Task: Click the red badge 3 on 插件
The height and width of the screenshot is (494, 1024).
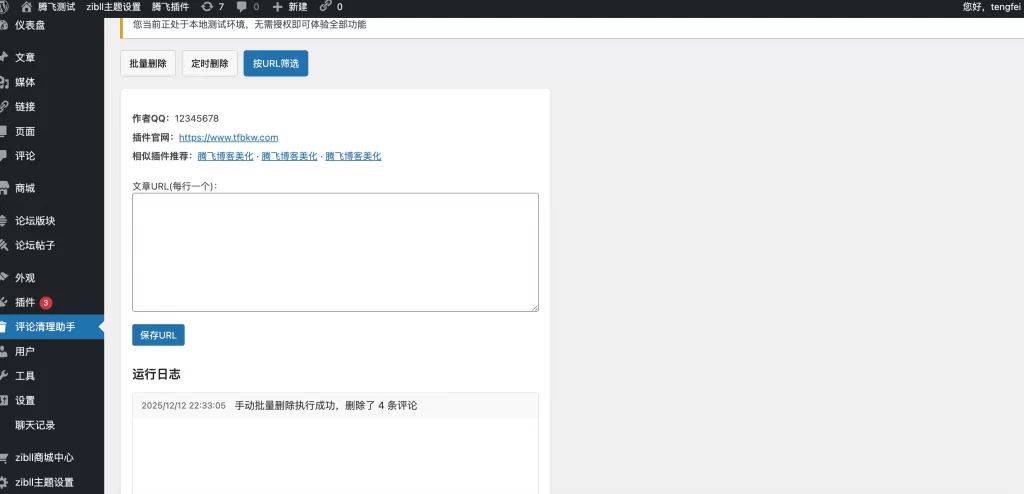Action: [46, 303]
